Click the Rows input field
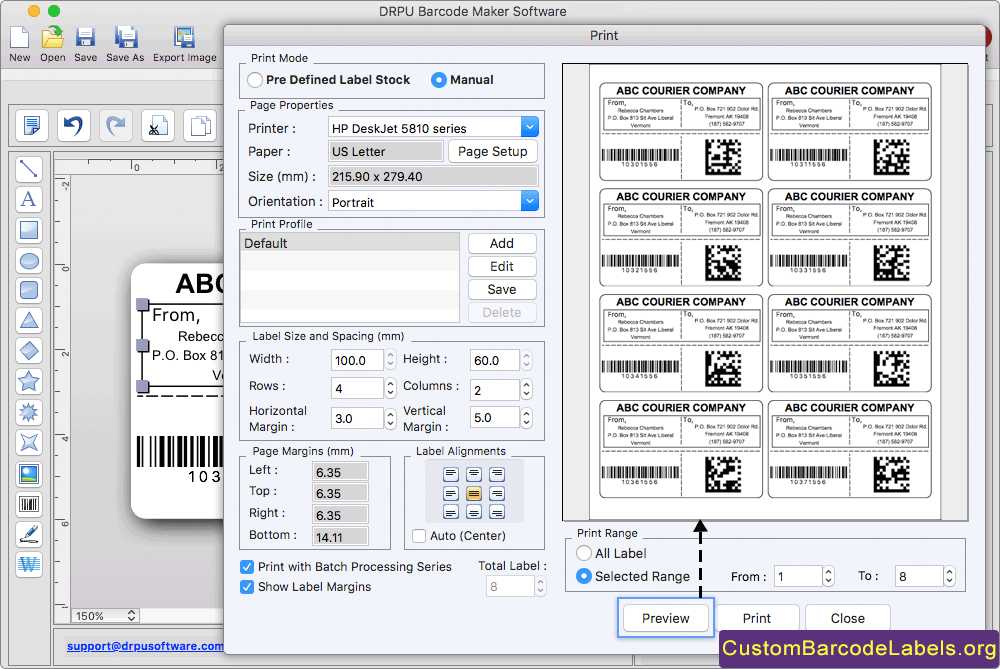The width and height of the screenshot is (1000, 669). (357, 389)
